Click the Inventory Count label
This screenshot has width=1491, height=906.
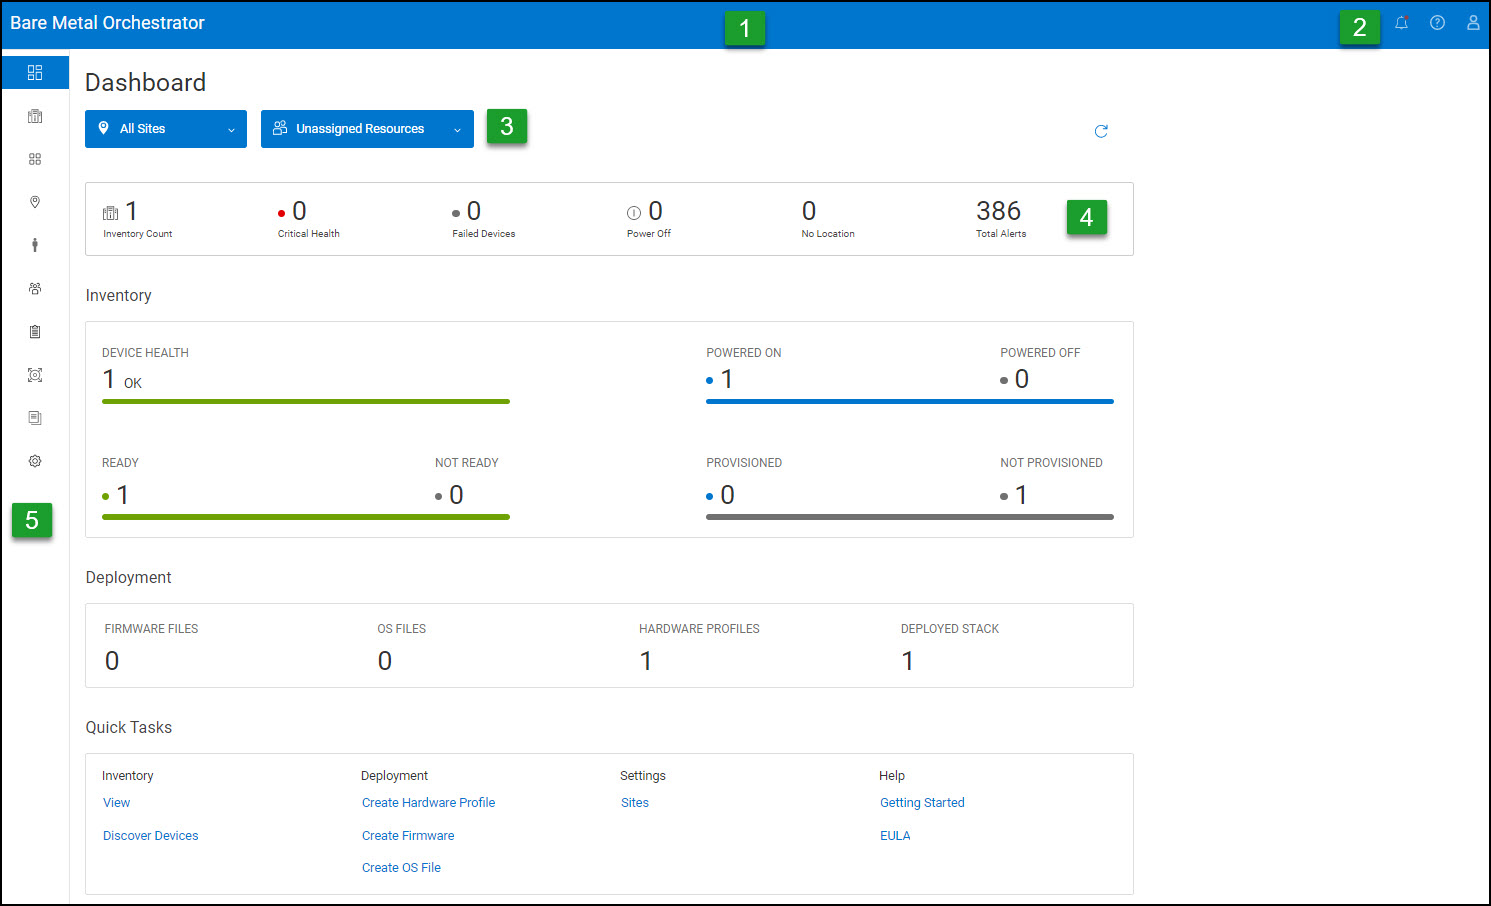[138, 234]
